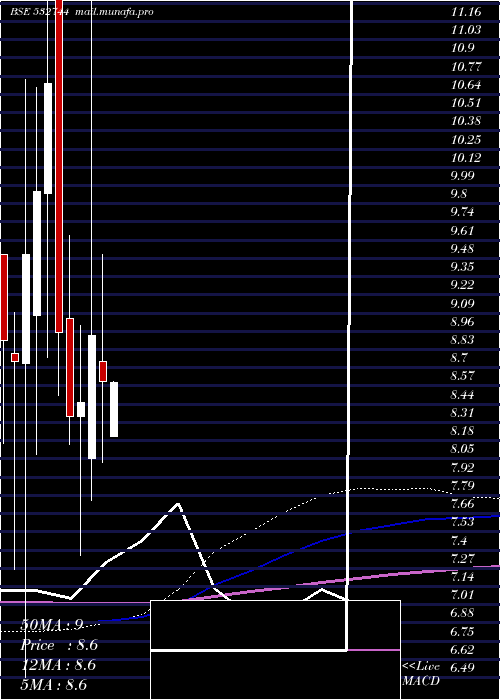Click the 9.48 price axis label
This screenshot has height=700, width=500.
[x=463, y=249]
